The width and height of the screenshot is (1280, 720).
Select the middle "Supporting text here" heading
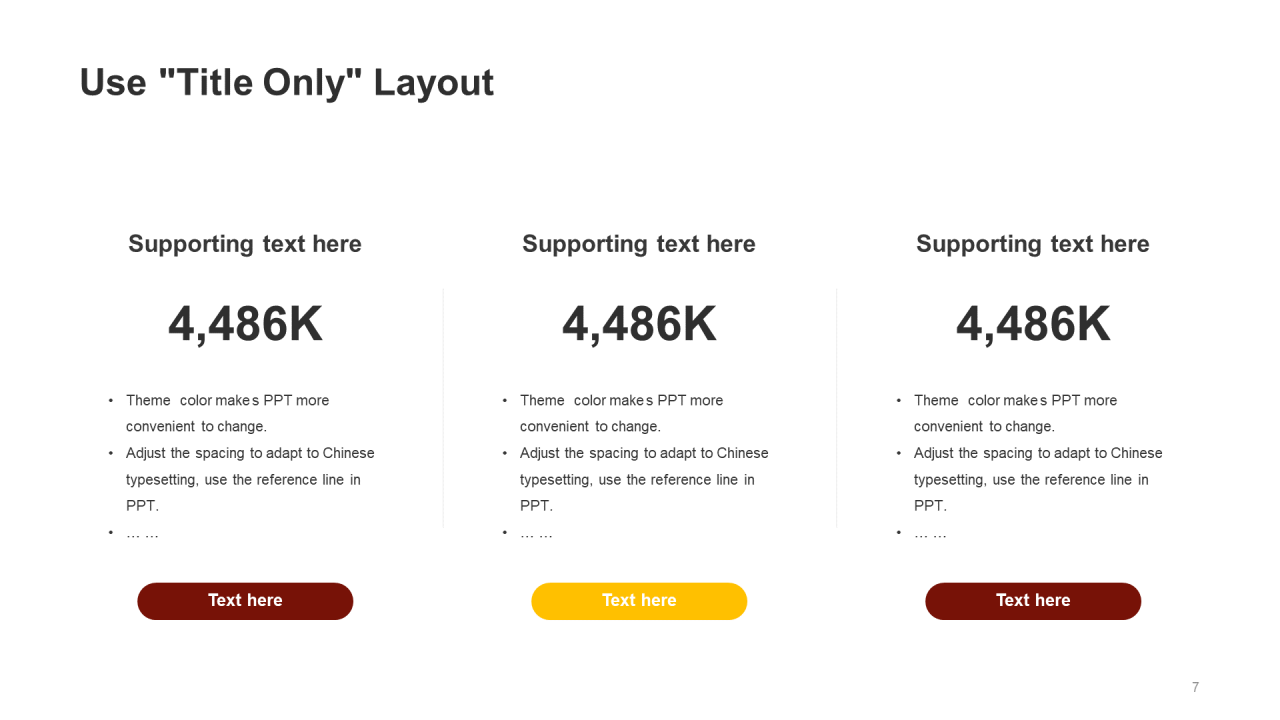tap(639, 244)
